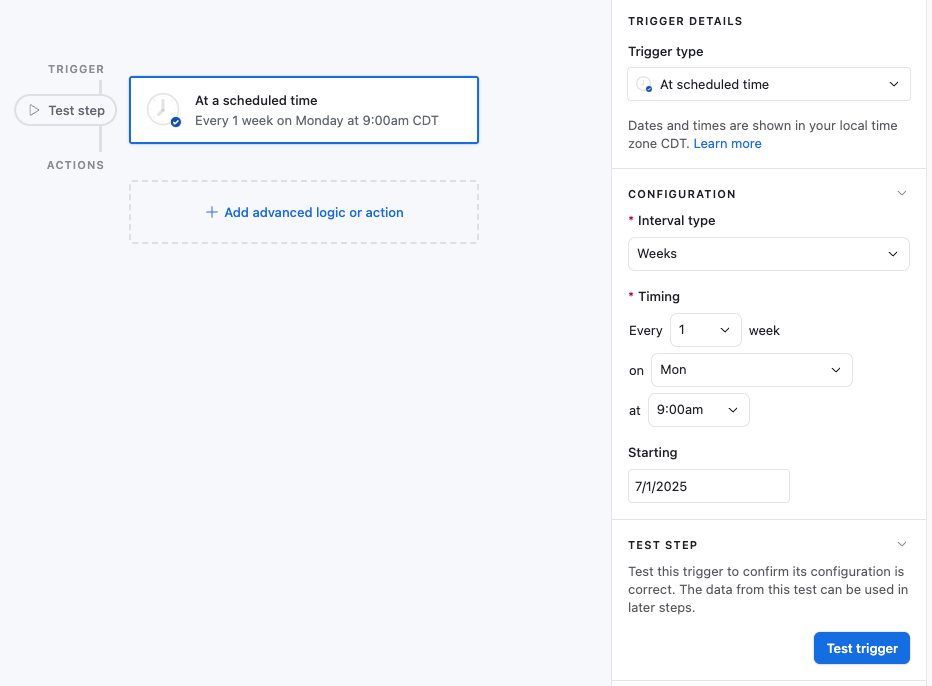Open the day dropdown showing Mon
Viewport: 932px width, 686px height.
coord(751,370)
